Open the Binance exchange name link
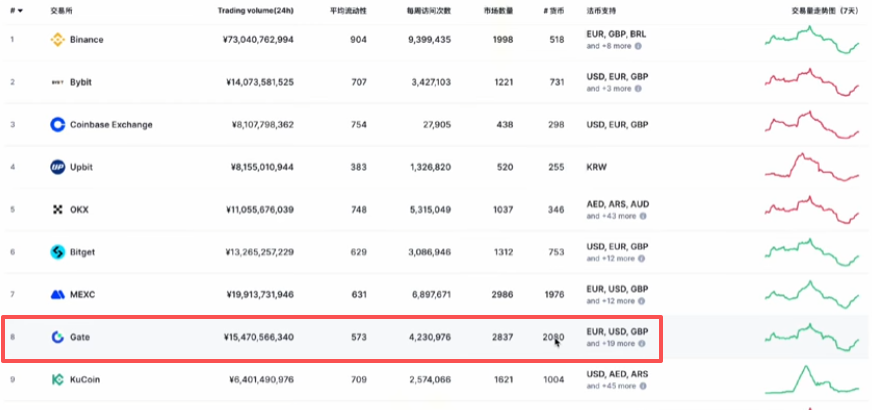 click(87, 40)
